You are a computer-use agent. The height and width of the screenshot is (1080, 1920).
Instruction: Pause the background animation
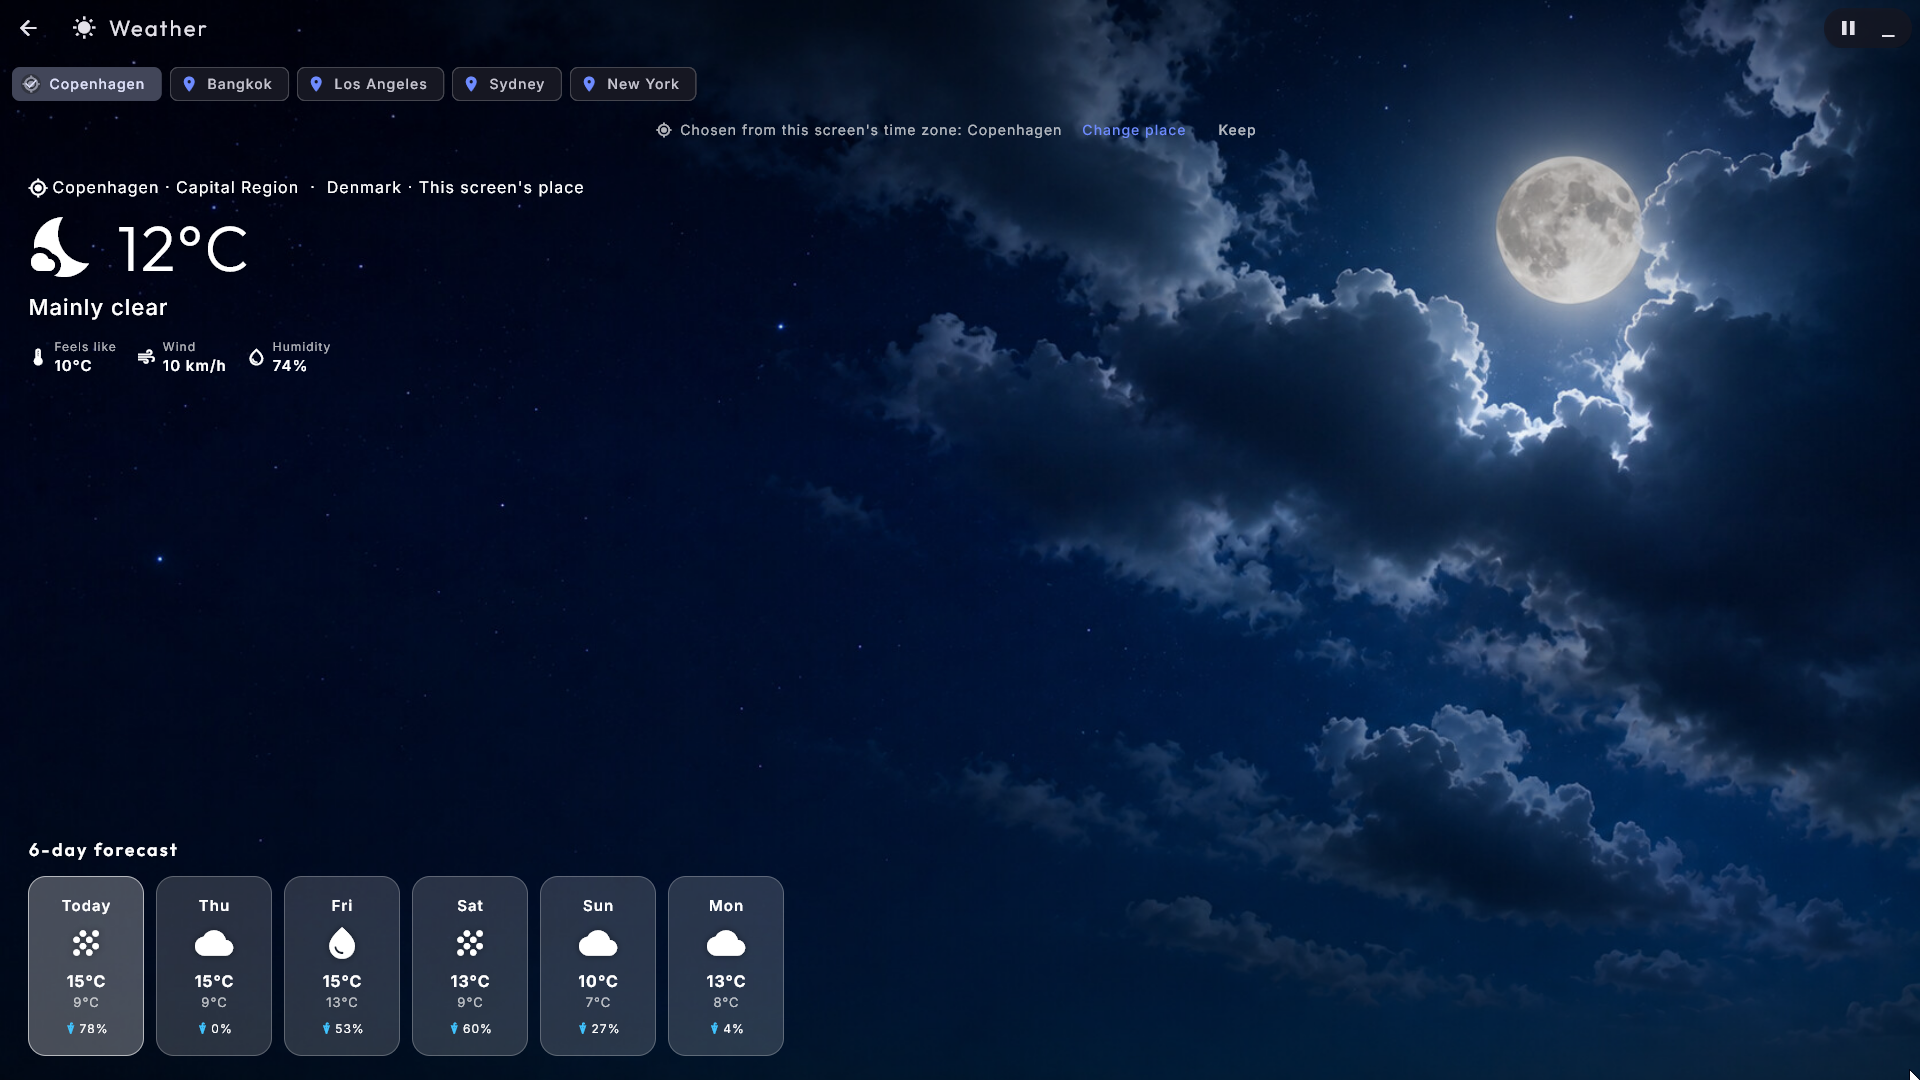1848,28
